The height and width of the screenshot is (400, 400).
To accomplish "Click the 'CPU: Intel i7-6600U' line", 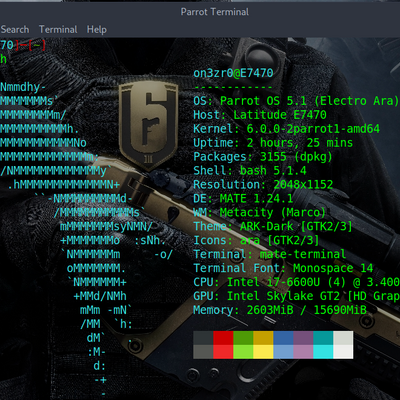I will click(297, 282).
